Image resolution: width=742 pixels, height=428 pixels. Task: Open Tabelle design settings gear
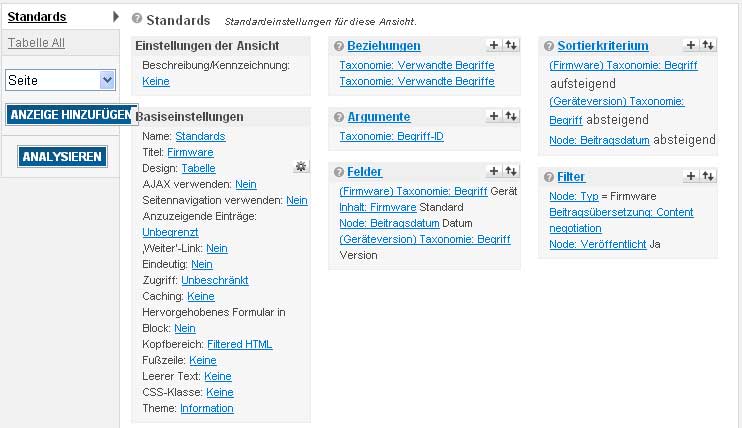tap(301, 167)
